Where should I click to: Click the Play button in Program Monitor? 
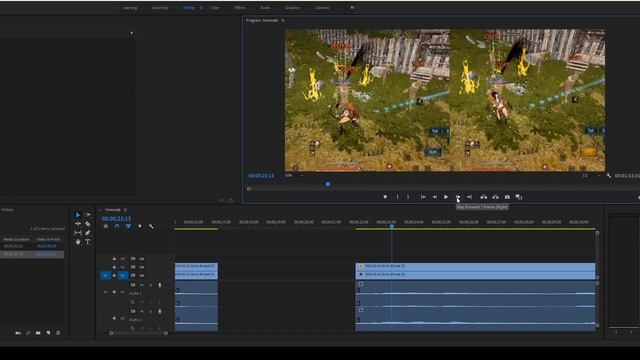(x=446, y=197)
